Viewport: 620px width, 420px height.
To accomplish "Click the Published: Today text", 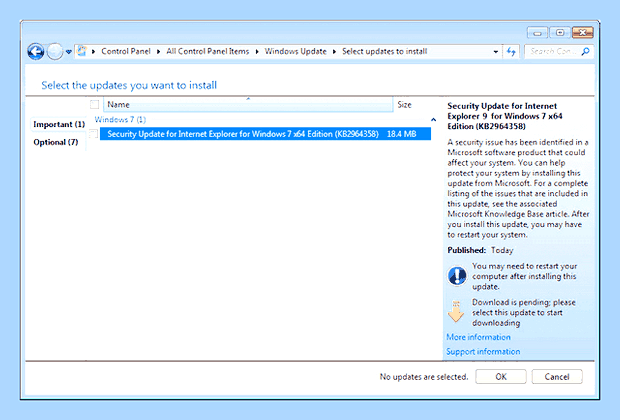I will 480,250.
